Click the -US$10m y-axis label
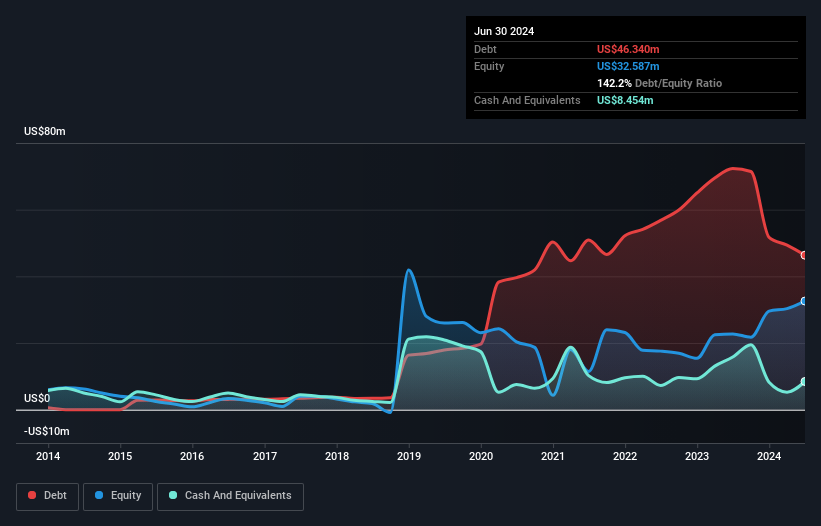821x526 pixels. pos(47,431)
